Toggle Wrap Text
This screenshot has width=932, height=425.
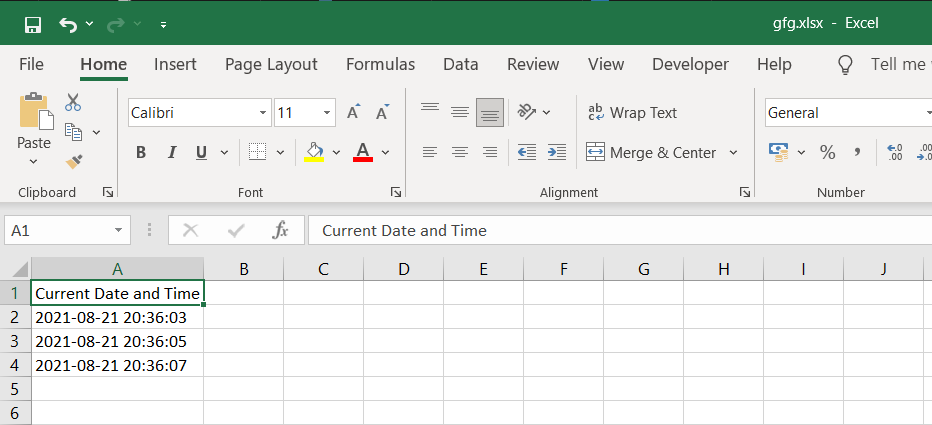(632, 113)
